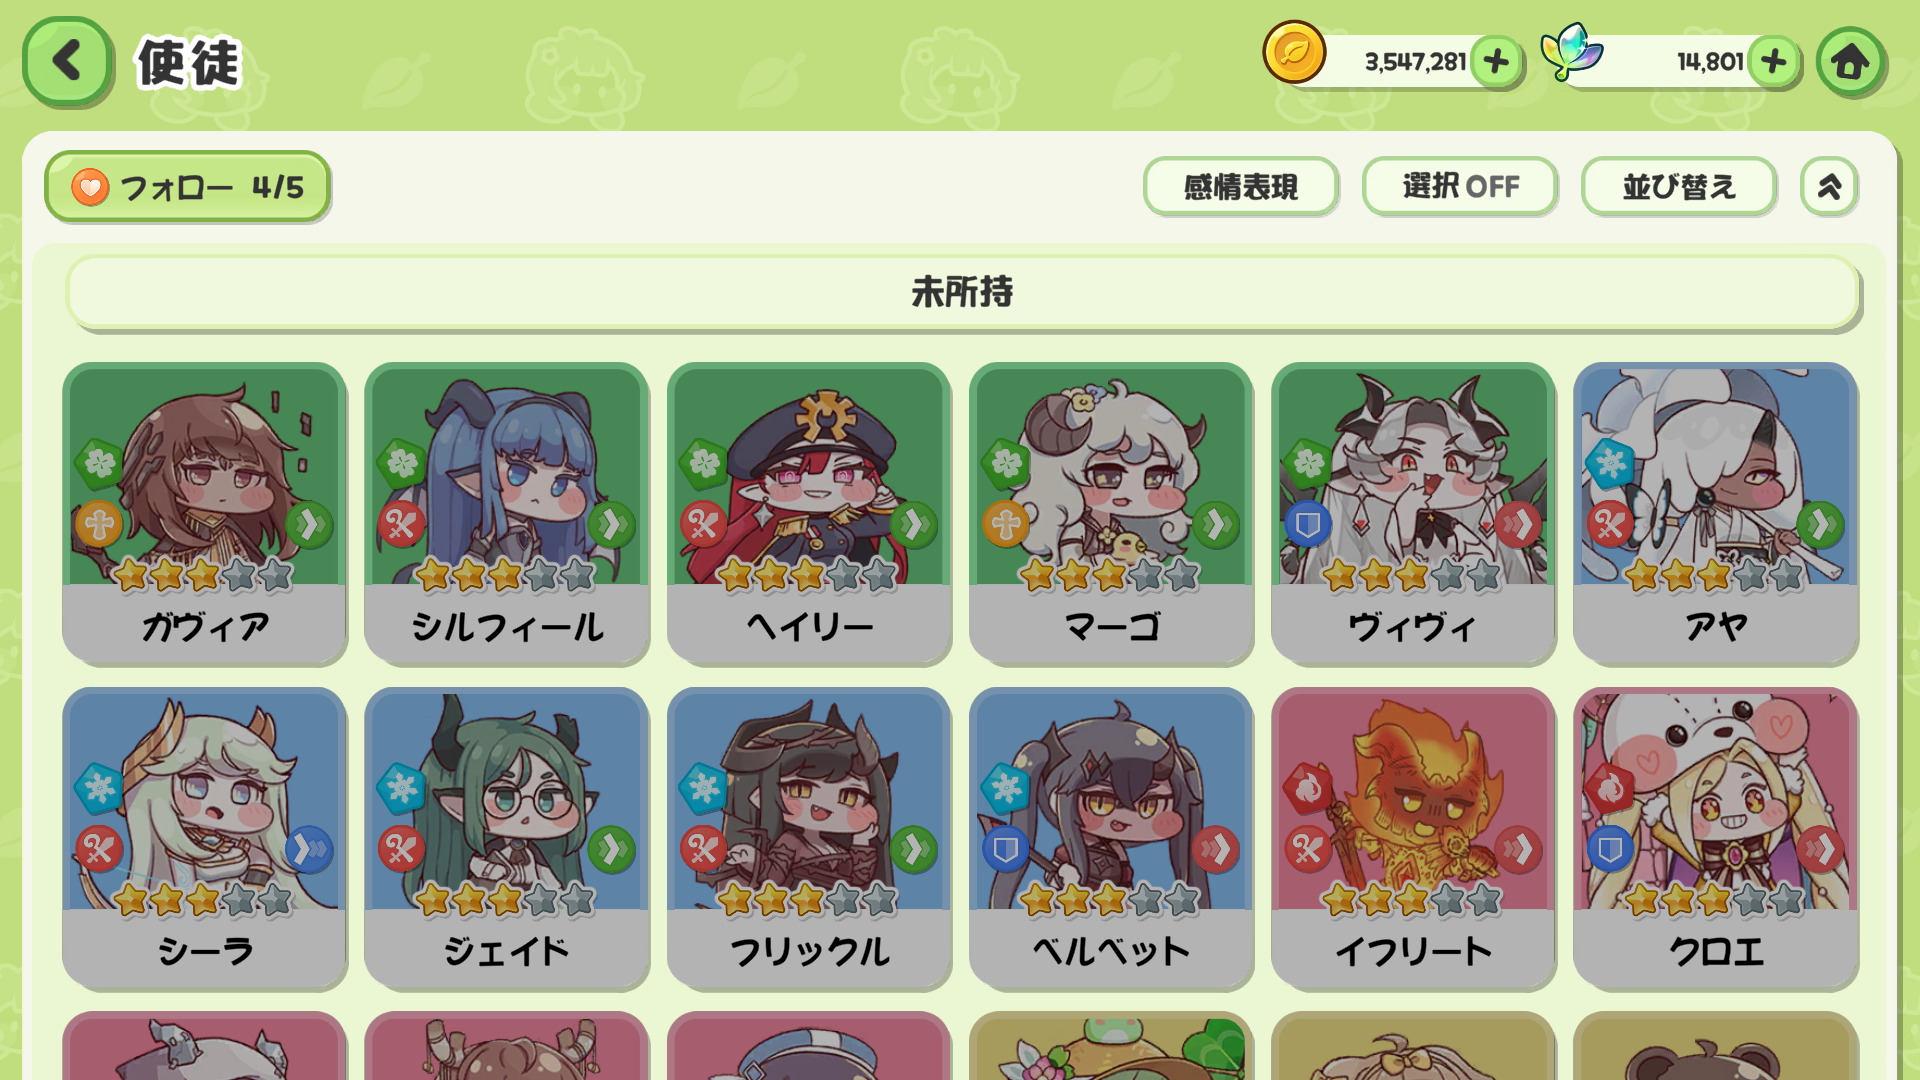Screen dimensions: 1920x1080
Task: Toggle the 選択 OFF selection mode
Action: tap(1460, 187)
